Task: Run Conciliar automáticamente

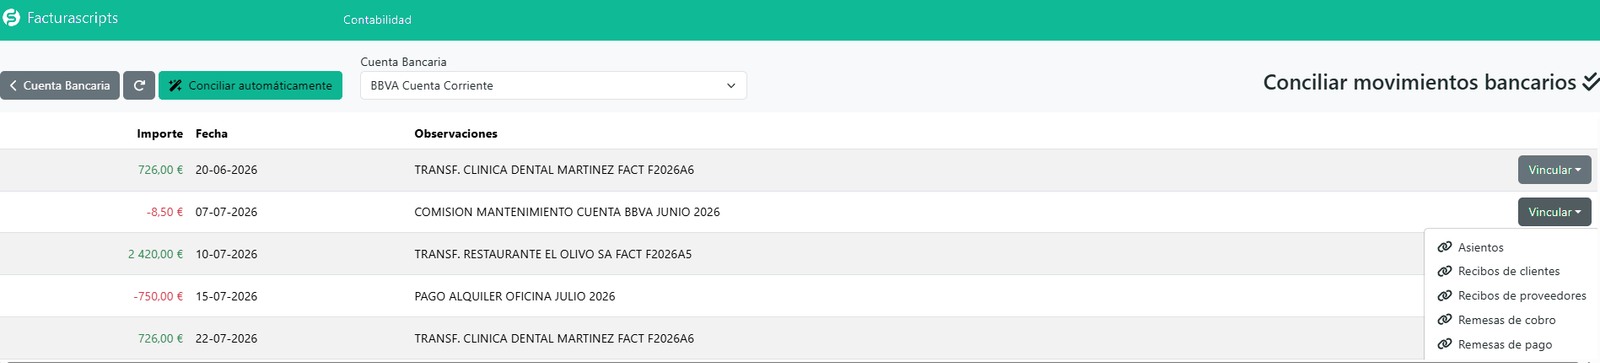Action: [x=250, y=86]
